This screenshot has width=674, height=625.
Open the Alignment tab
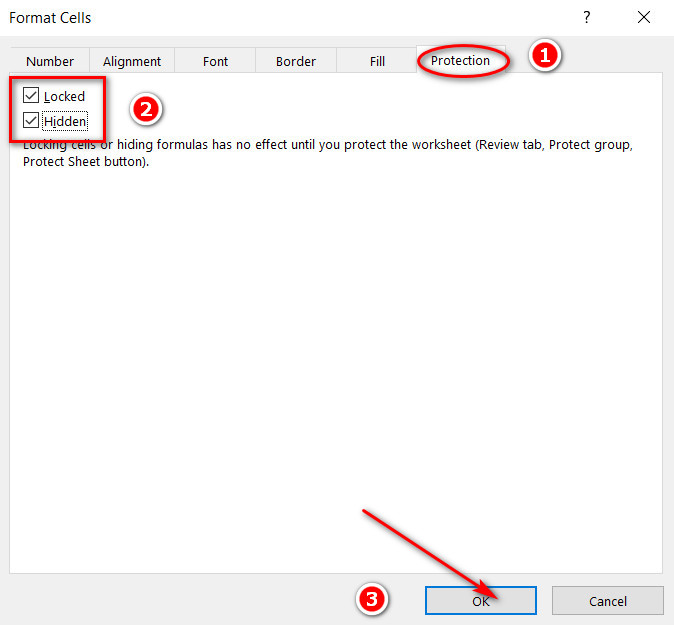click(132, 61)
